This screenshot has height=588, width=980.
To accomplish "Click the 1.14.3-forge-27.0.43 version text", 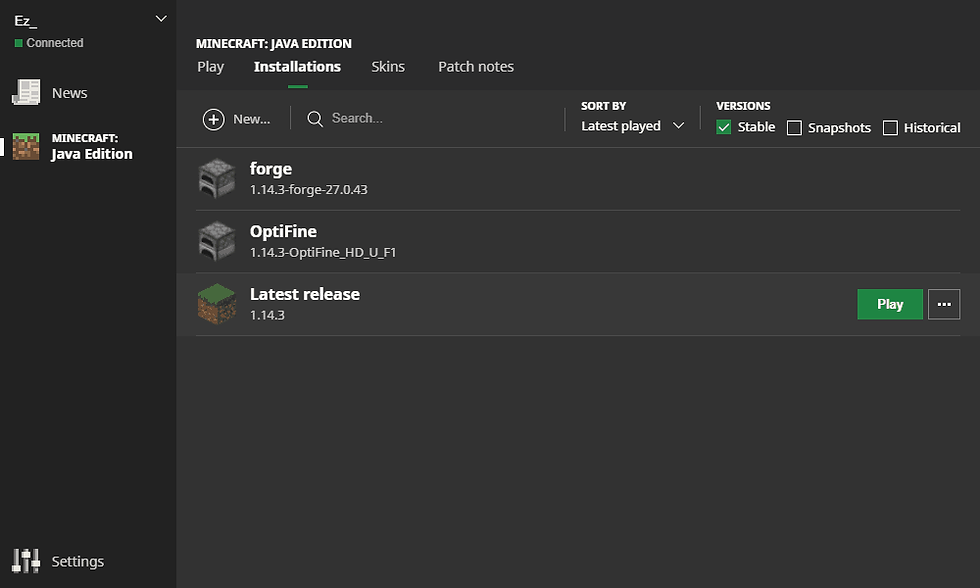I will click(309, 189).
